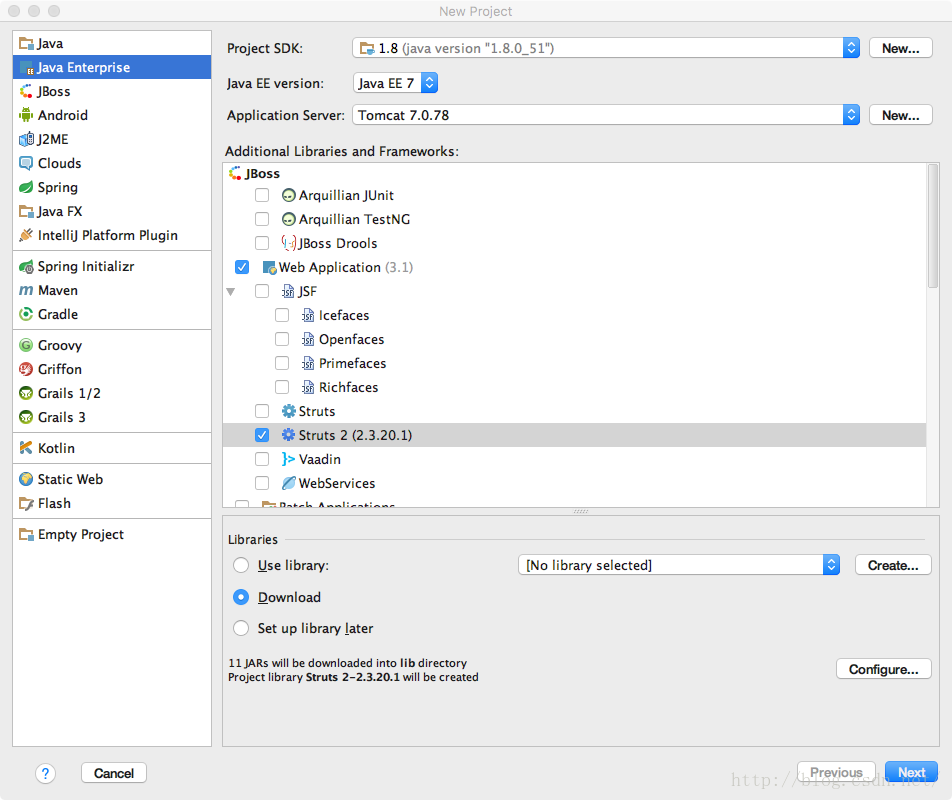
Task: Select Java Enterprise project category
Action: (112, 67)
